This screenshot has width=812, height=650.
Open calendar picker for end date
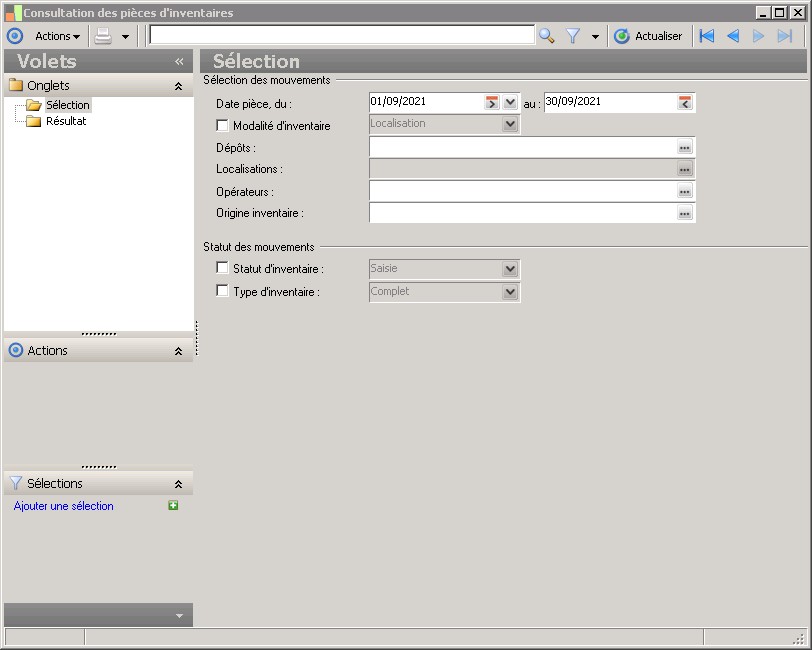click(x=685, y=102)
